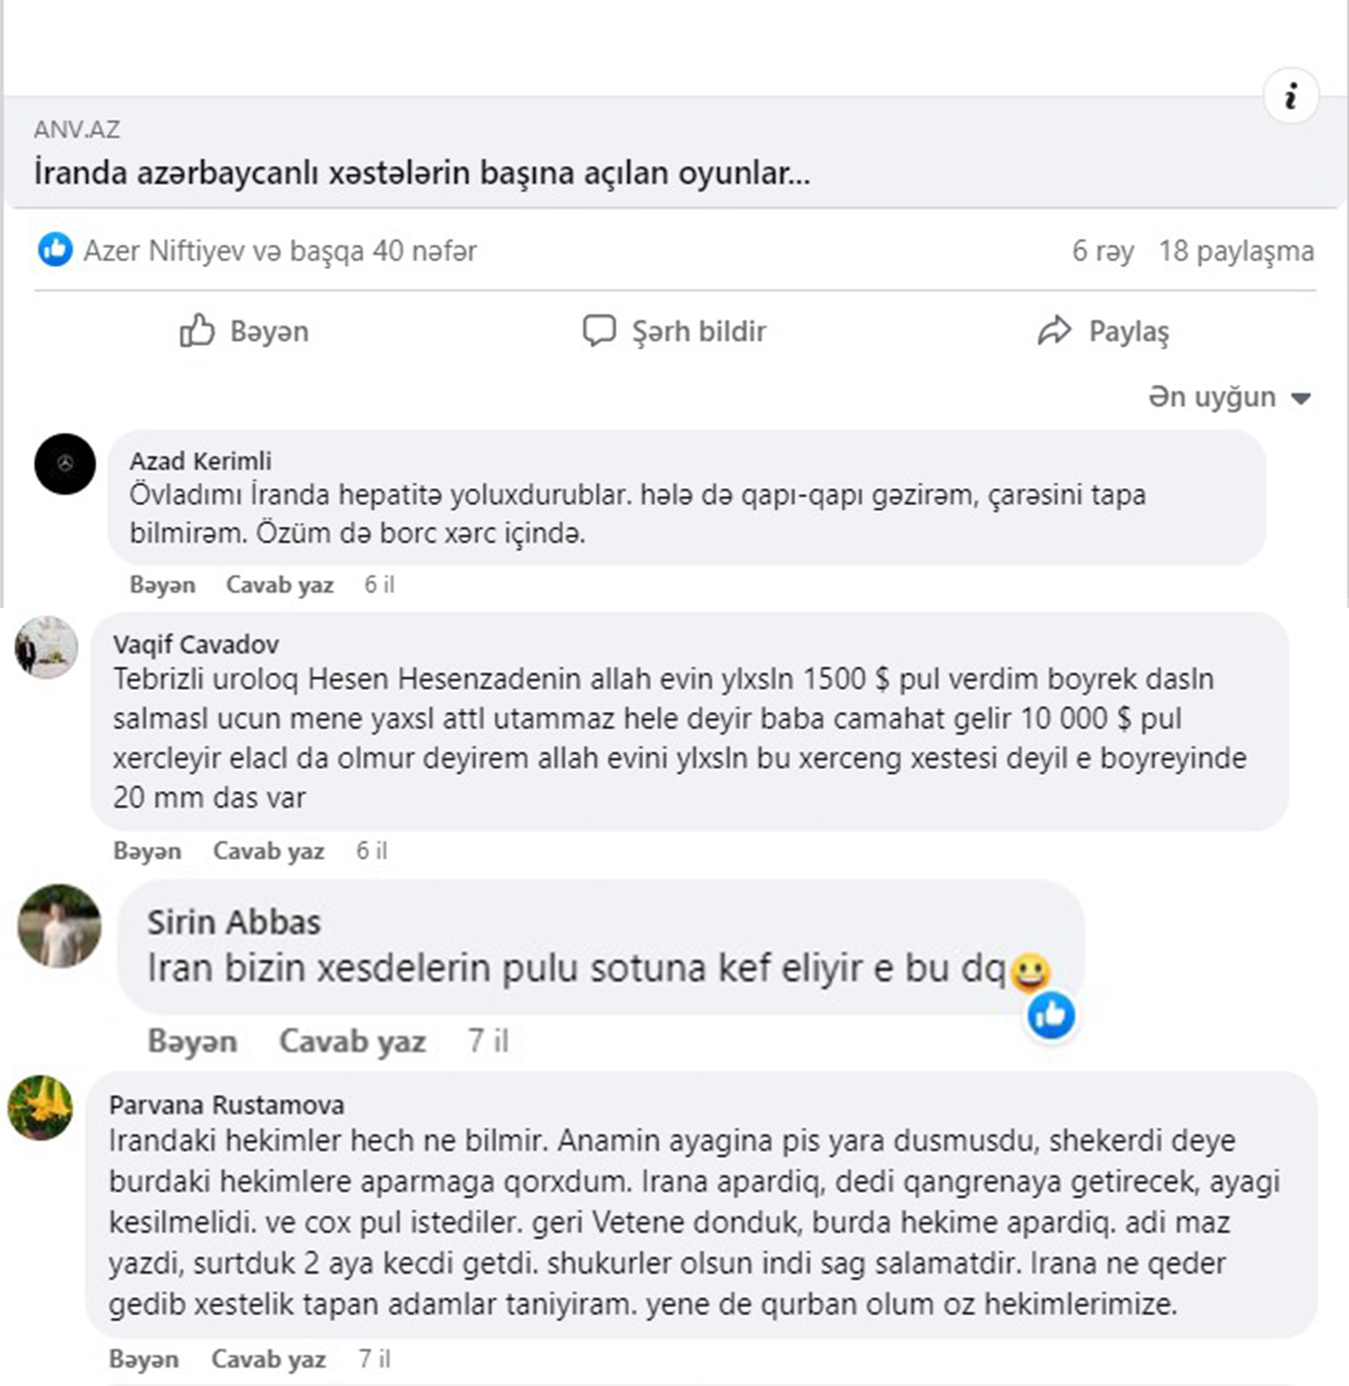
Task: Open the 6 rəy comments count
Action: pos(1103,250)
